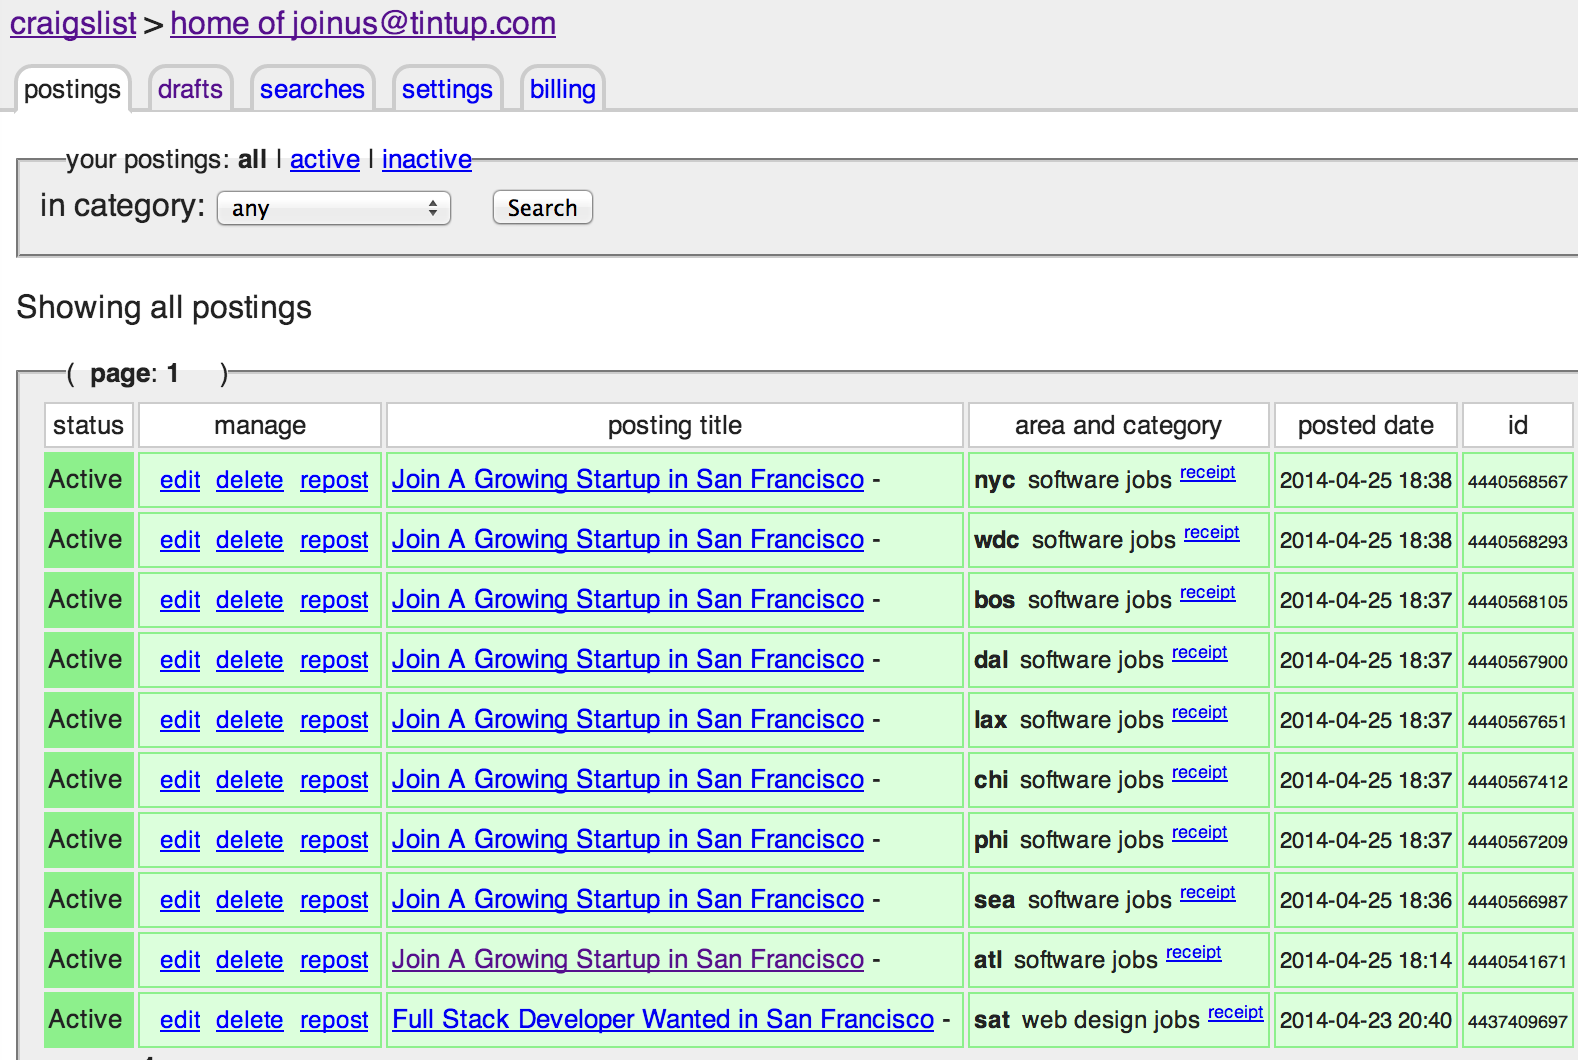Viewport: 1578px width, 1060px height.
Task: Open the settings tab
Action: point(447,89)
